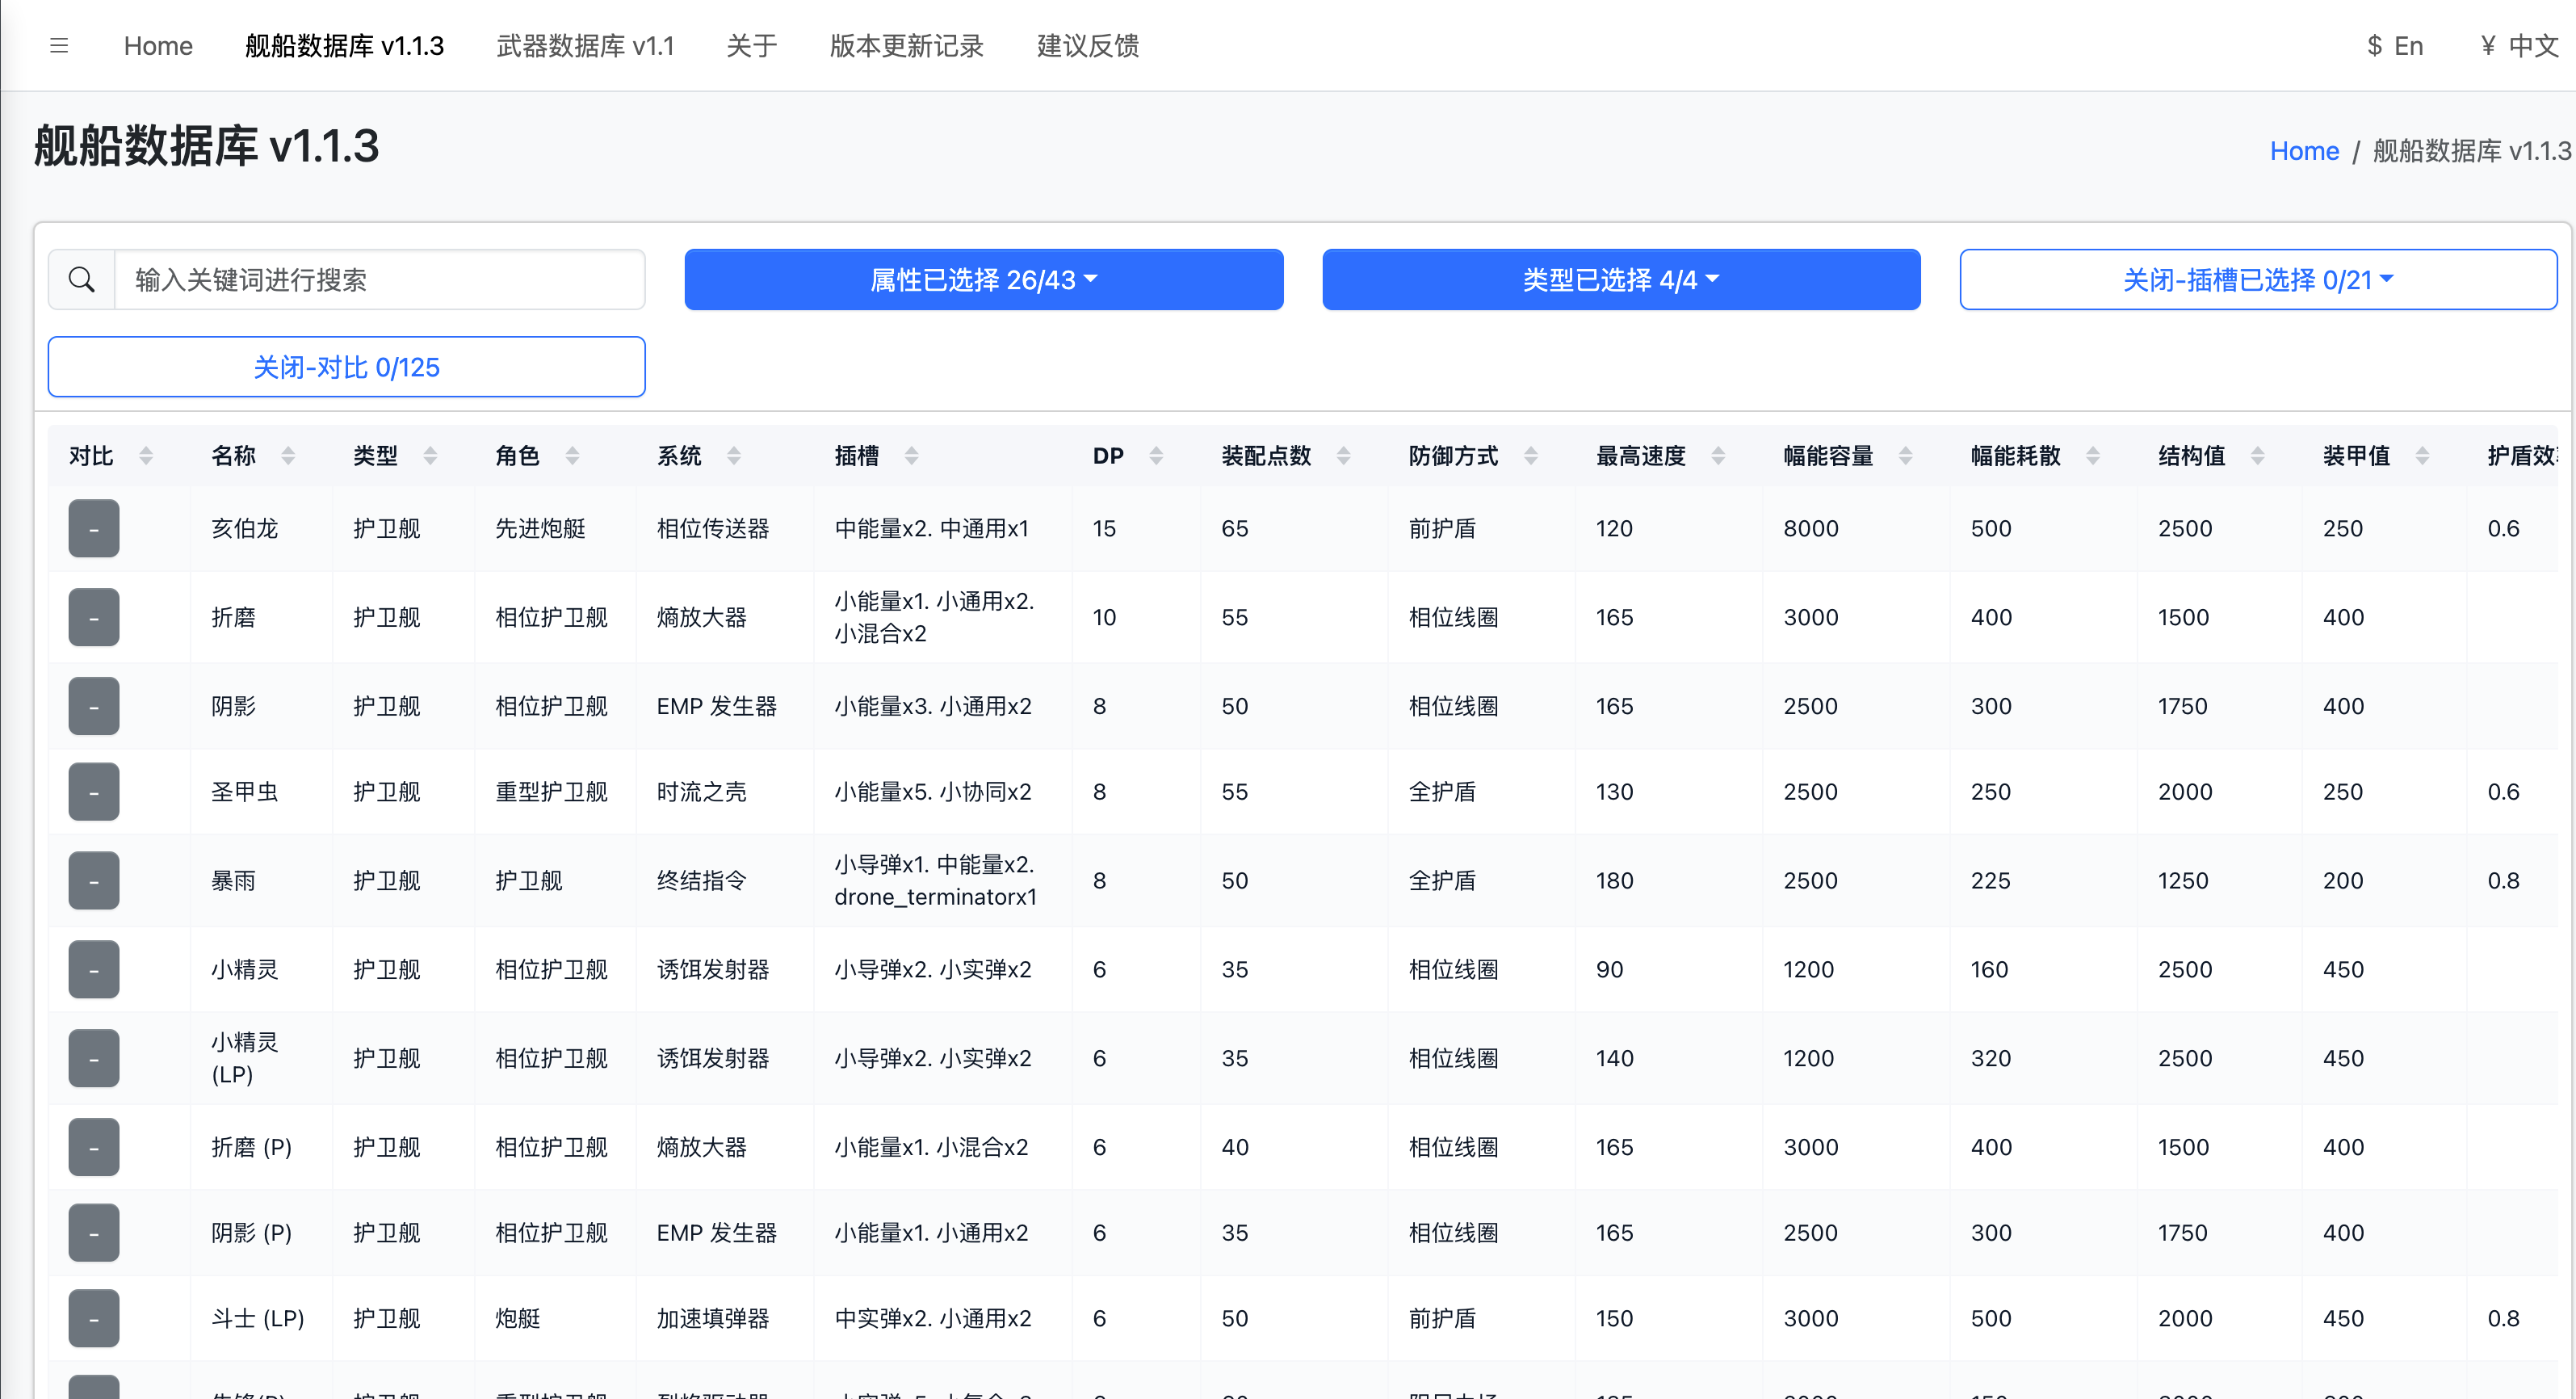
Task: Toggle compare for 亥伯龙 ship row
Action: [x=93, y=528]
